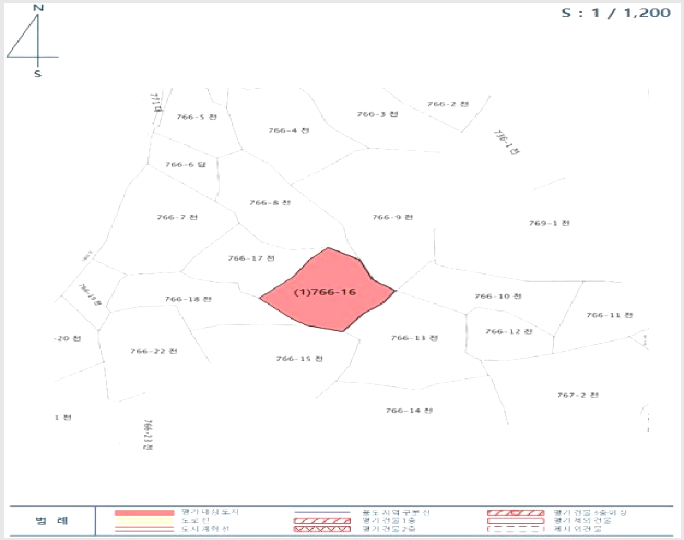Image resolution: width=684 pixels, height=540 pixels.
Task: Click the scale text S : 1 / 1,200
Action: (x=616, y=13)
